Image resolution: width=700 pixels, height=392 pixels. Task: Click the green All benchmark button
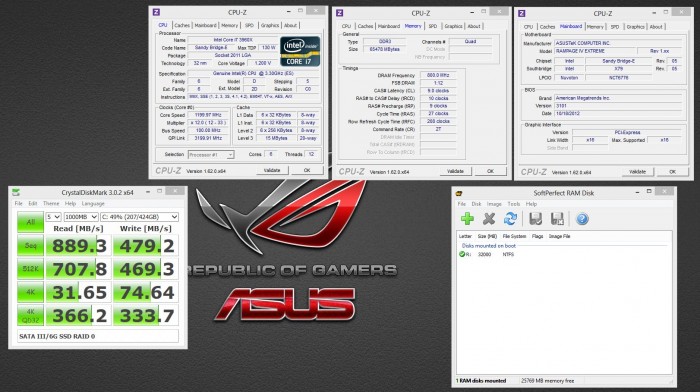(x=30, y=222)
